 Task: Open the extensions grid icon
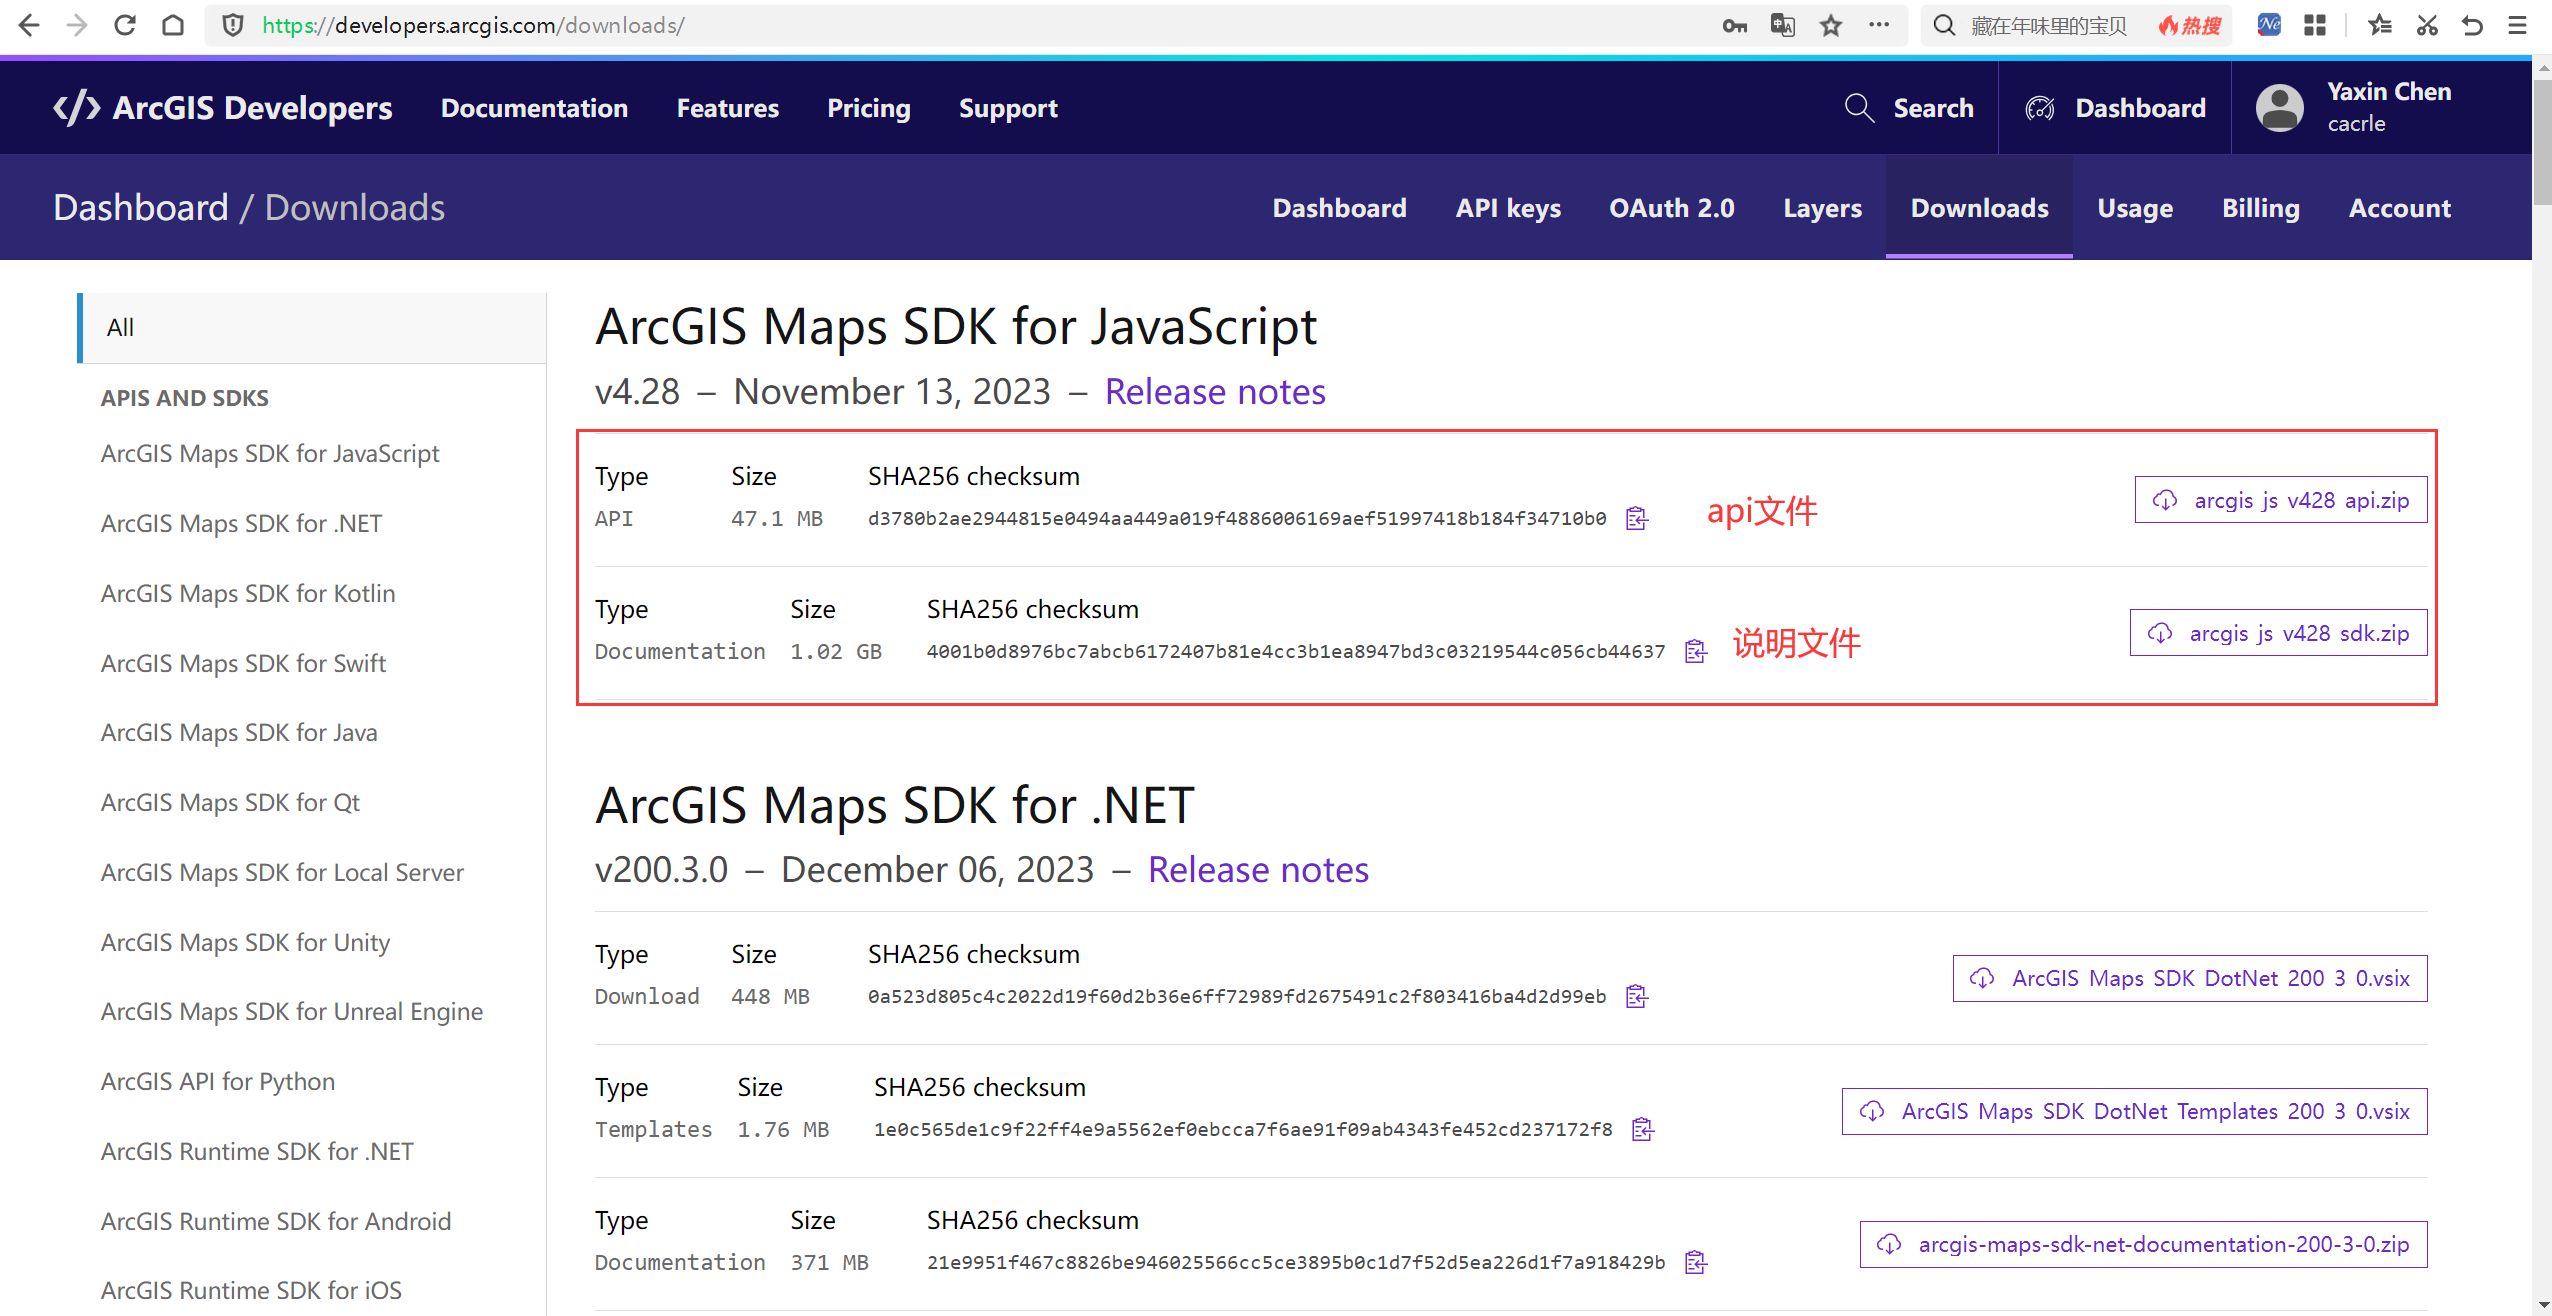coord(2315,25)
